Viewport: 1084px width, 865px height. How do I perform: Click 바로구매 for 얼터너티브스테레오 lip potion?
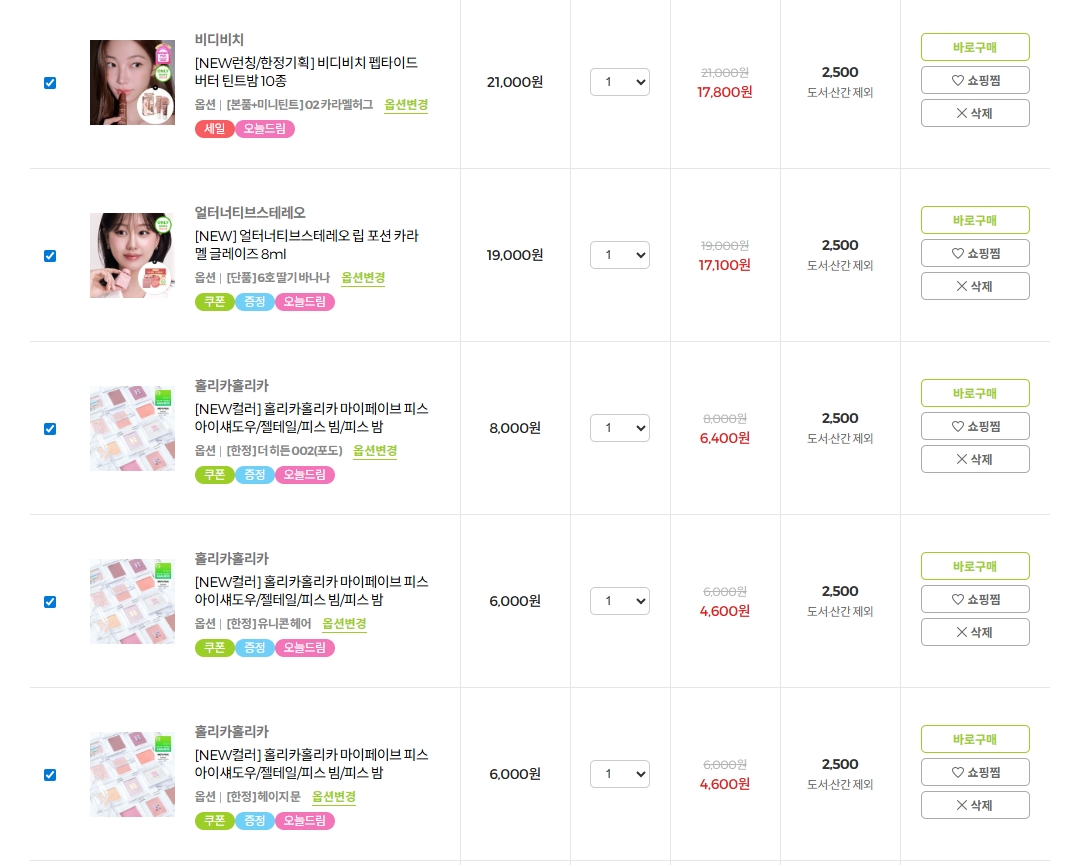(x=975, y=220)
